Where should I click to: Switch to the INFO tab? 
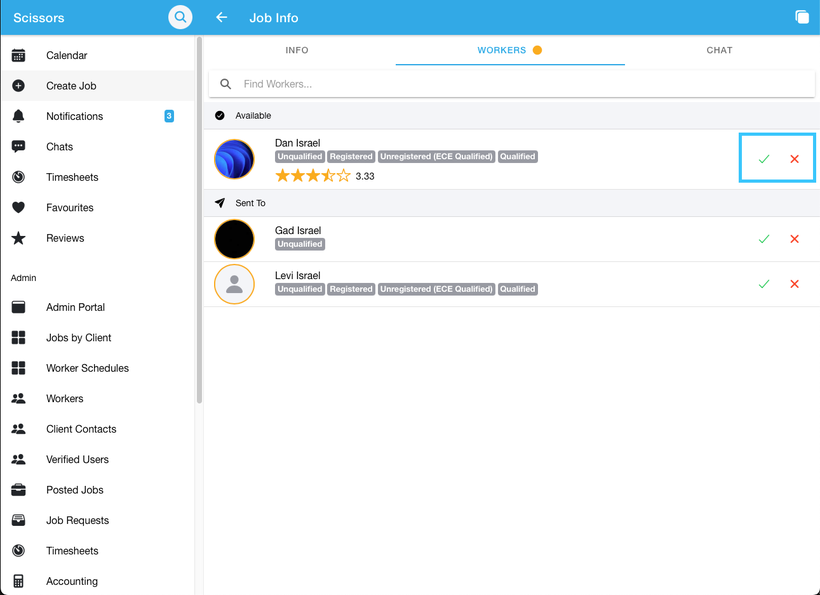pos(297,50)
